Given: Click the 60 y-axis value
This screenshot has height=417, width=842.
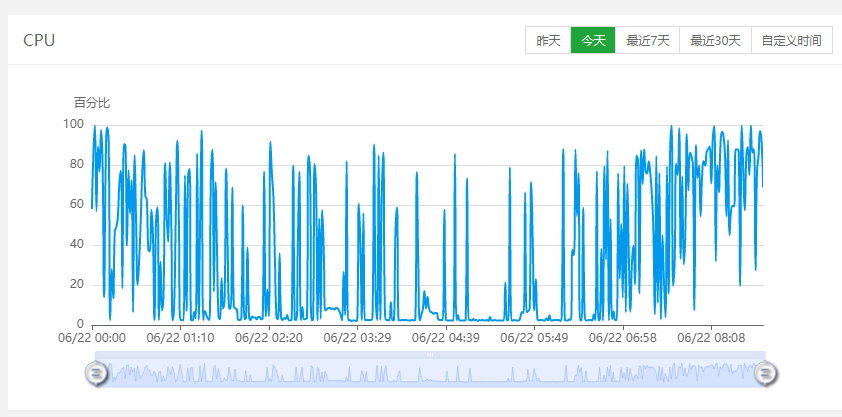Looking at the screenshot, I should tap(77, 204).
